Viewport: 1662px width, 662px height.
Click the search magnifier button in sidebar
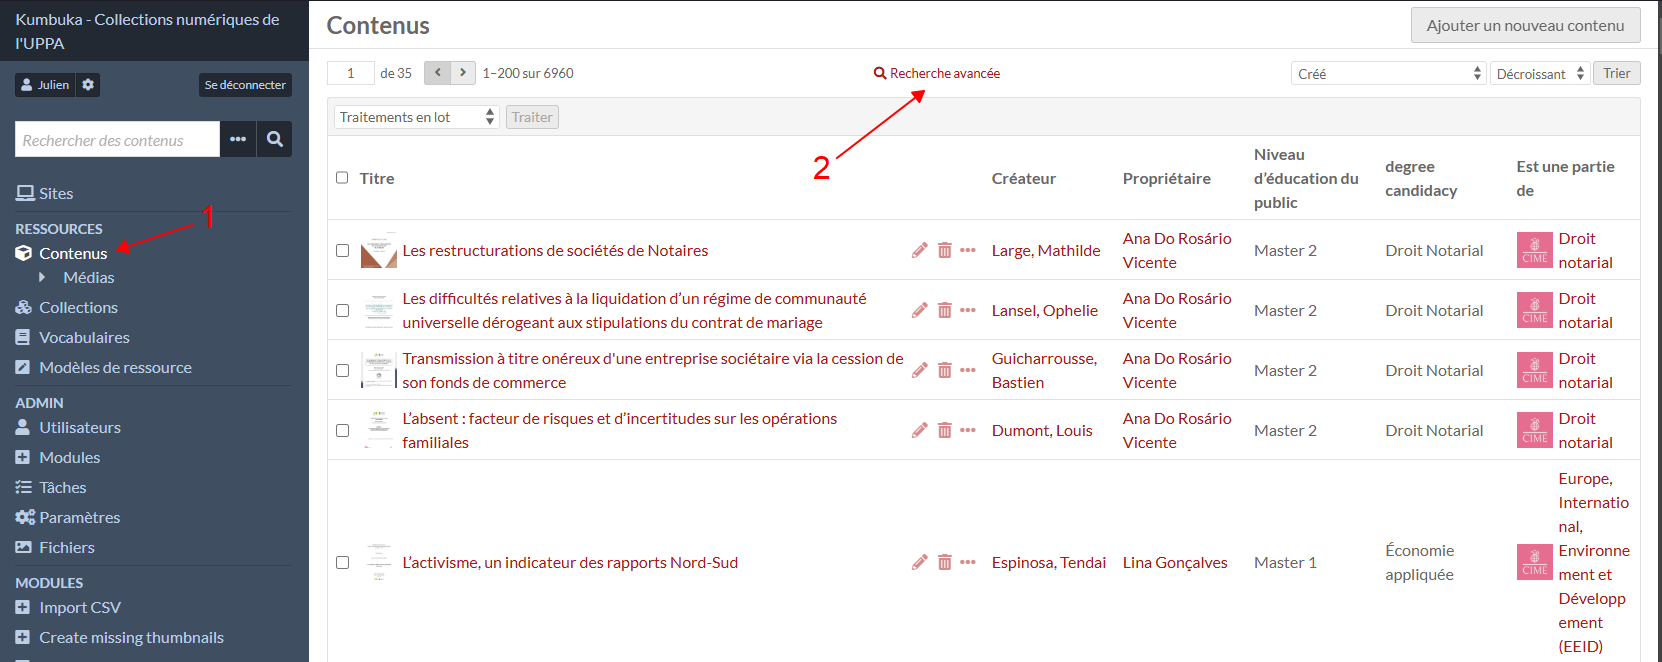(274, 139)
